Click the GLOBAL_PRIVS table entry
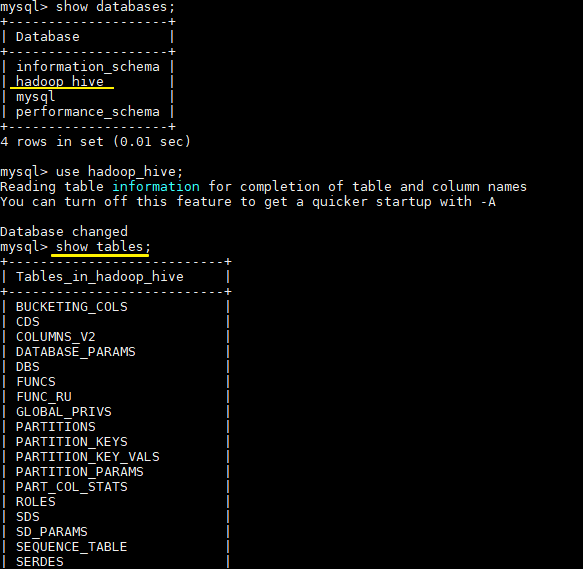The height and width of the screenshot is (569, 583). (64, 412)
